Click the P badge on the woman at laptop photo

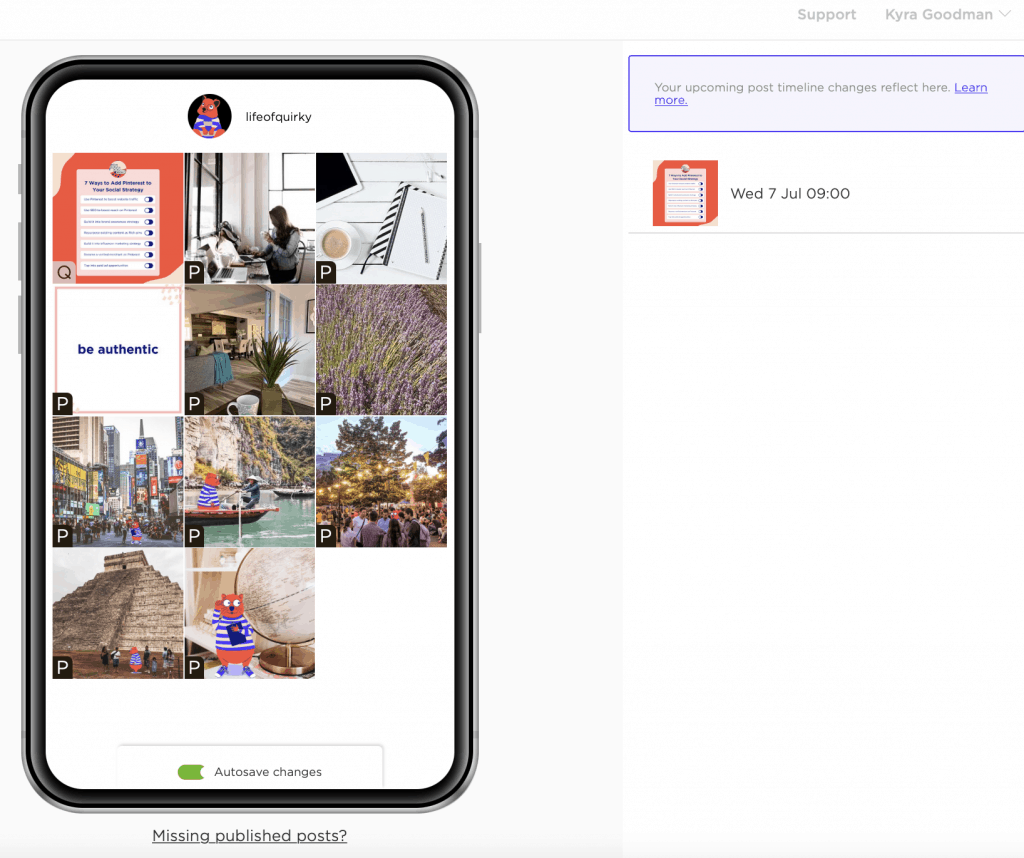pyautogui.click(x=194, y=272)
